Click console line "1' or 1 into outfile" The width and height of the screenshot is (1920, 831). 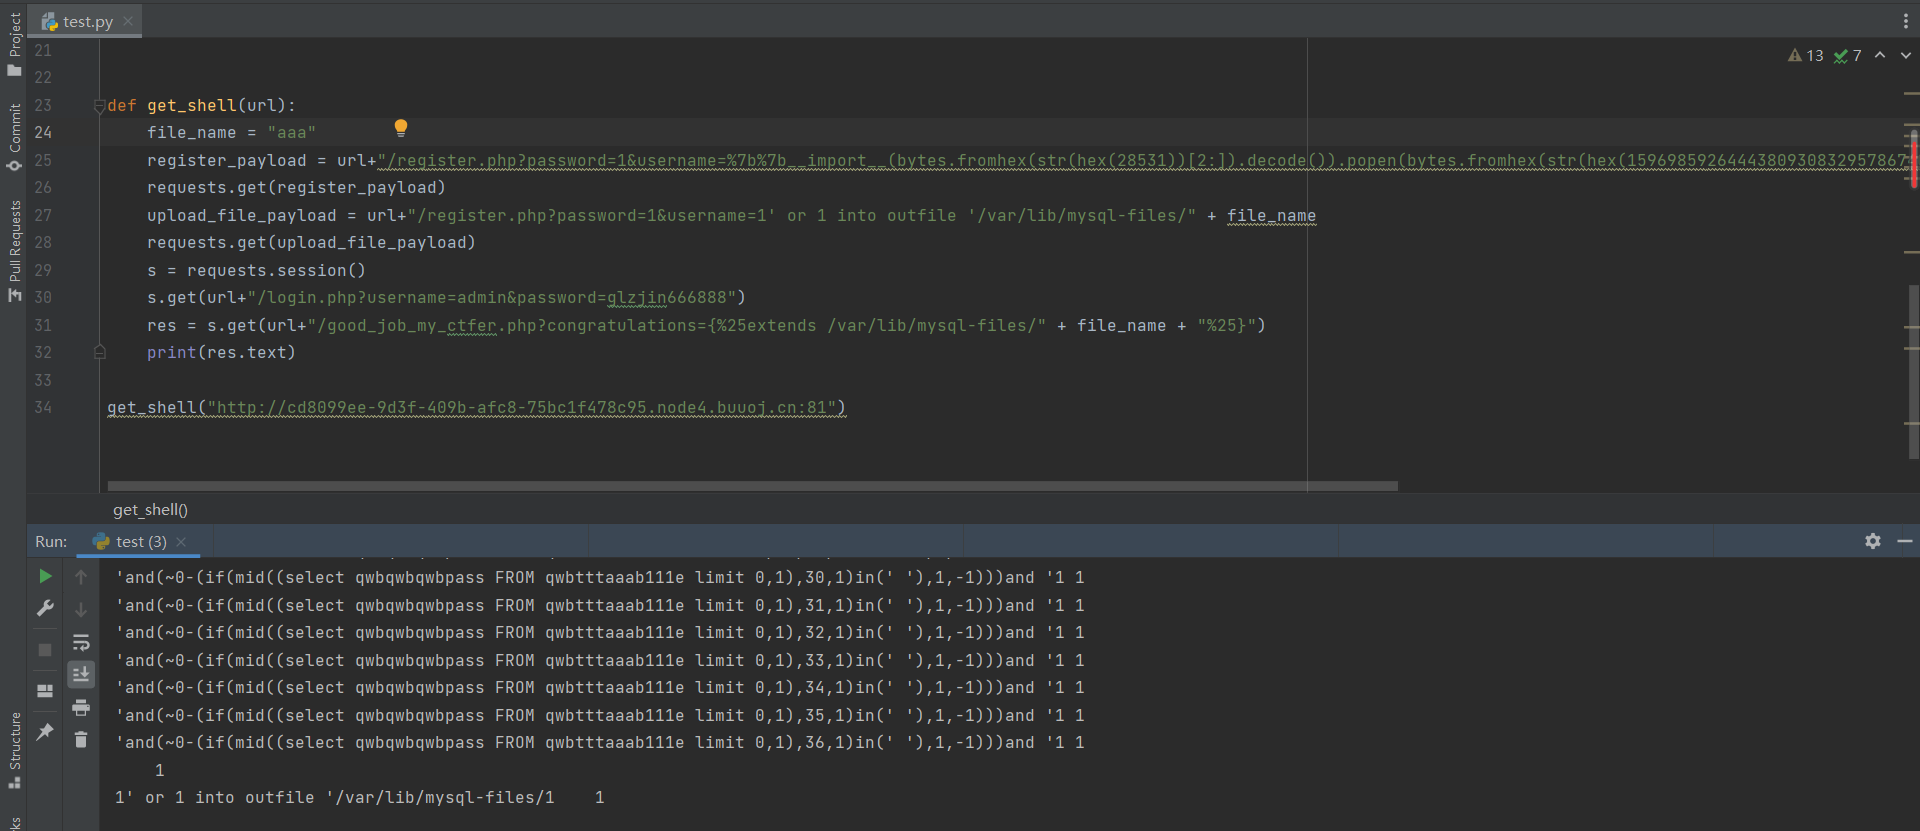point(360,798)
